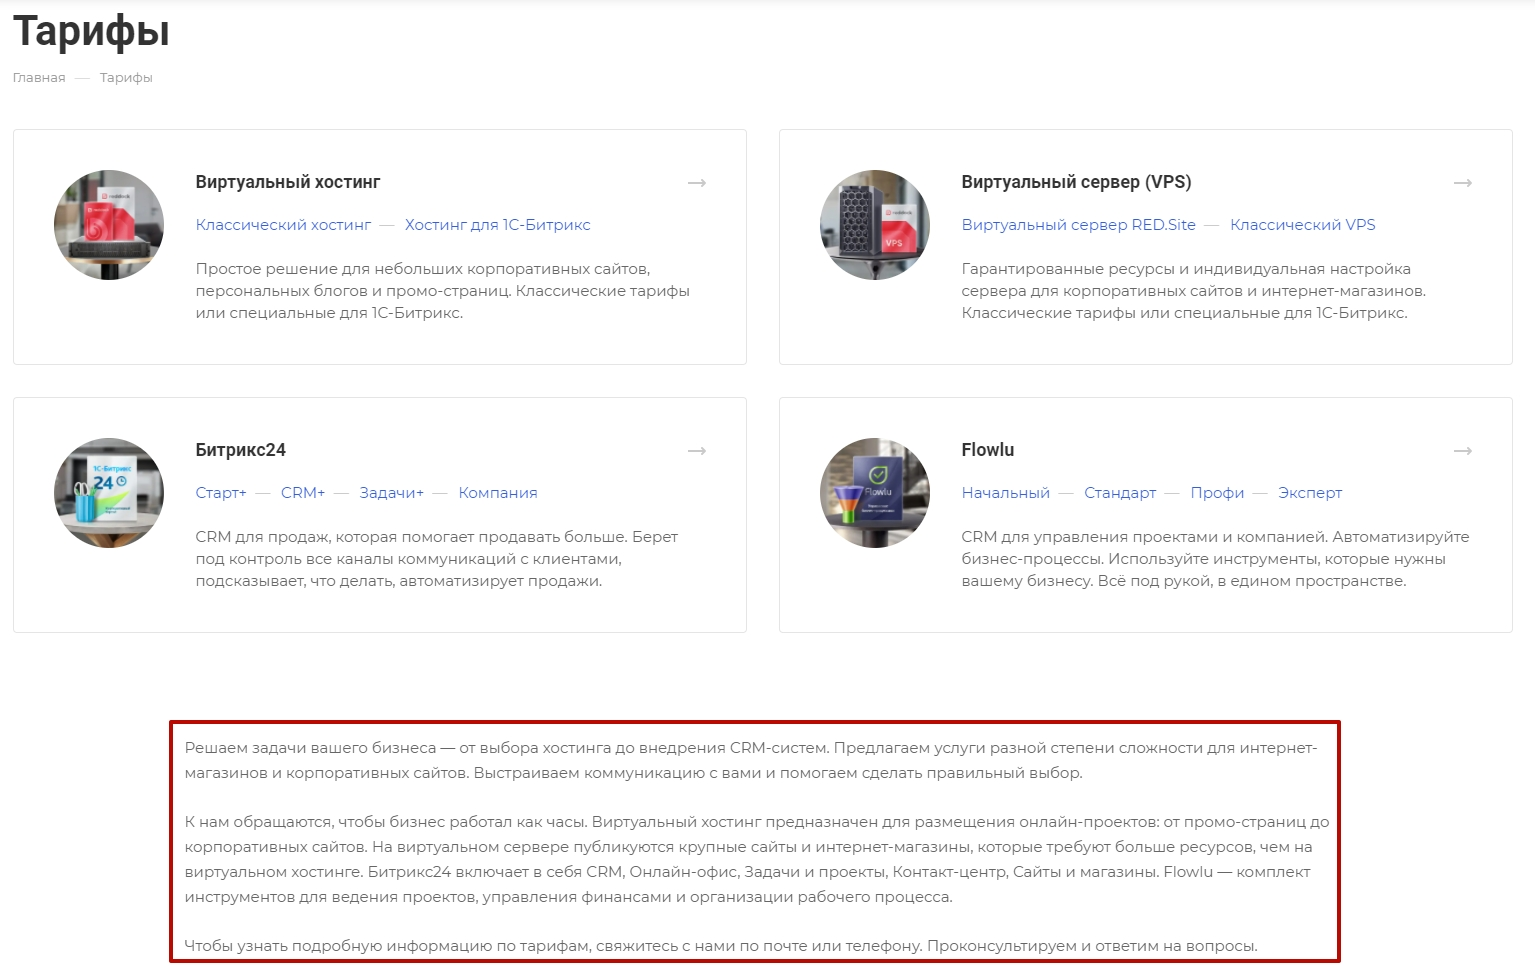The width and height of the screenshot is (1535, 968).
Task: Click the description starting 'Простое решение для небольших'
Action: click(443, 291)
